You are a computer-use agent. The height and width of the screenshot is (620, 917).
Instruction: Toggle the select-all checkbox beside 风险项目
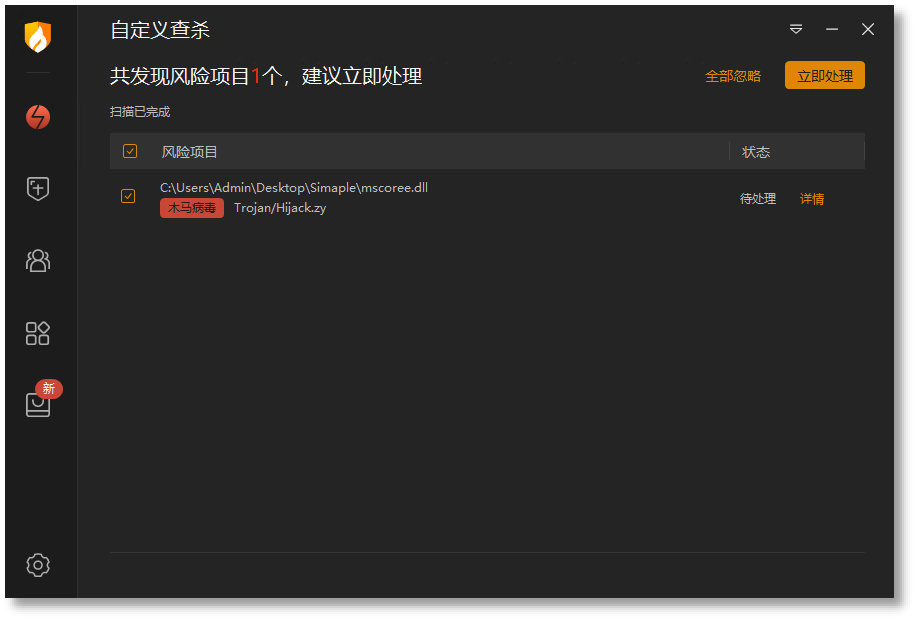click(x=130, y=151)
